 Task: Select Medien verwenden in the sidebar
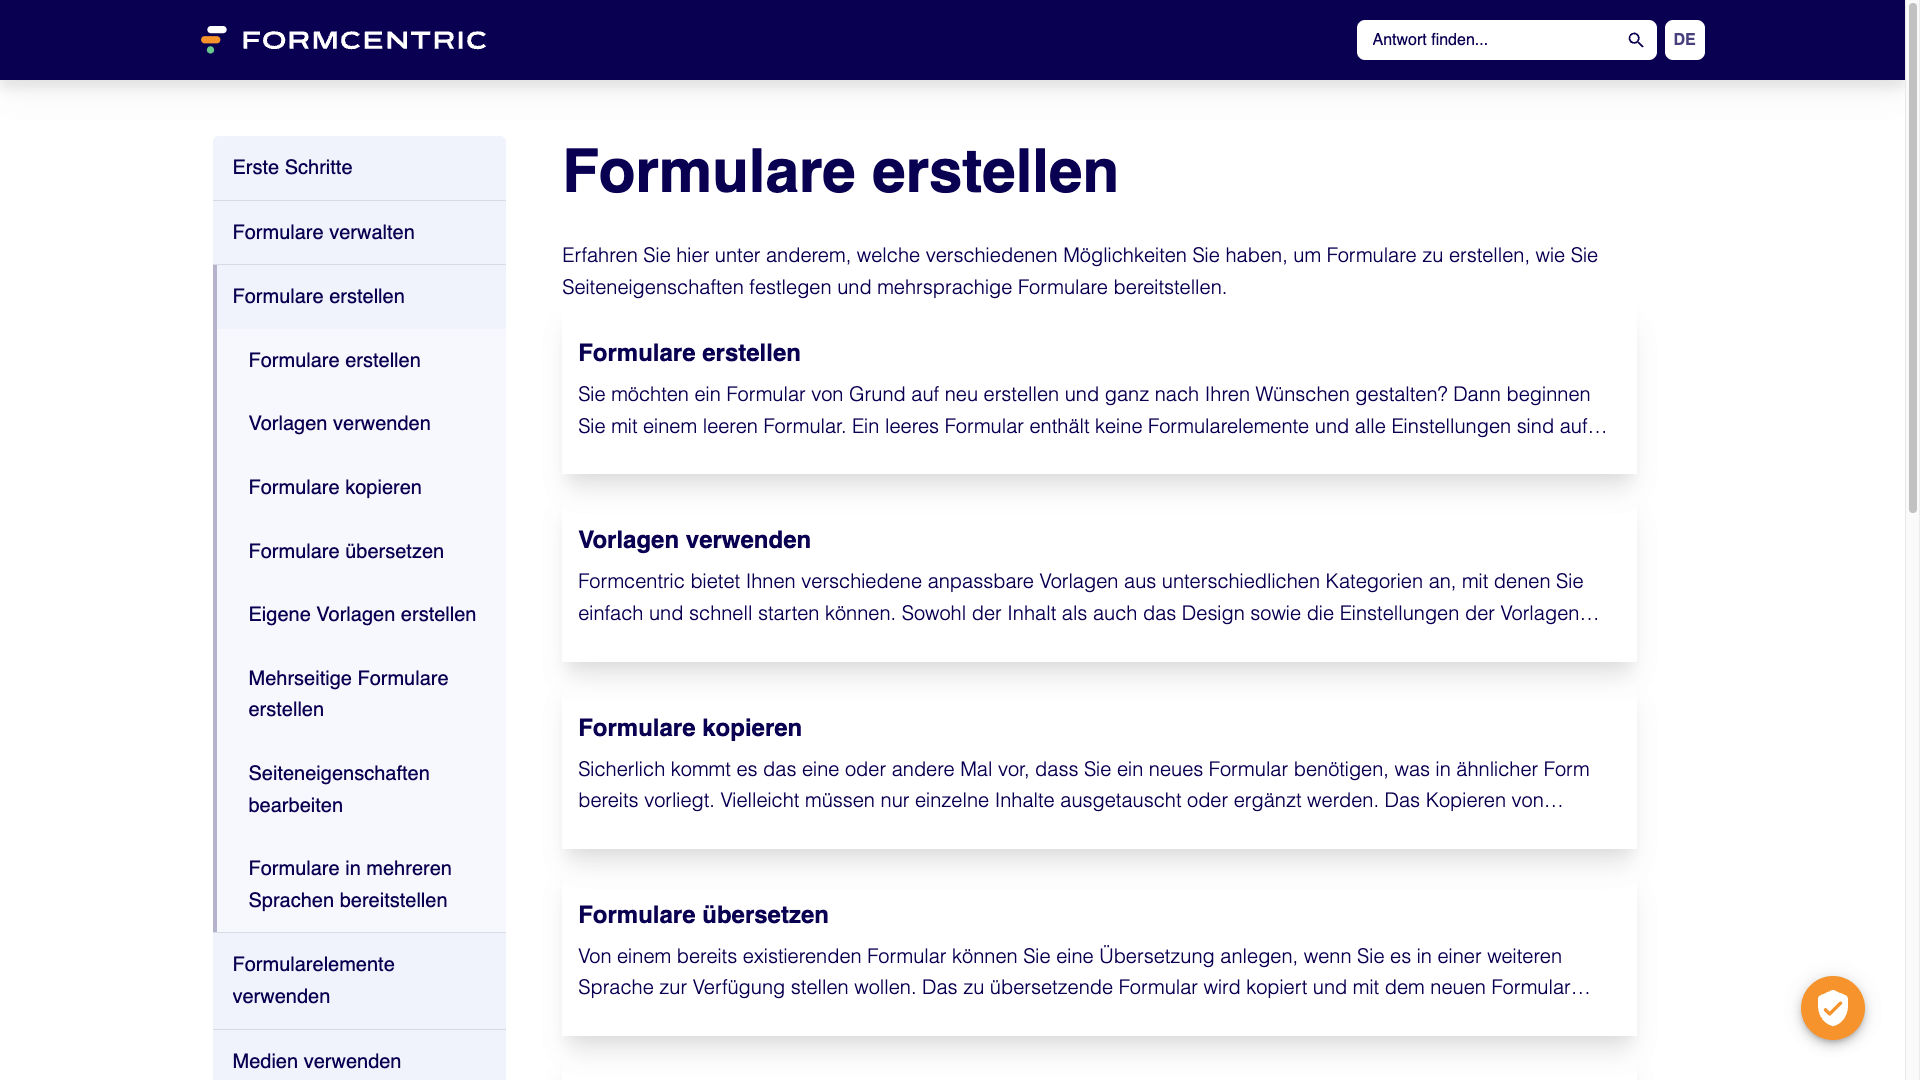[x=316, y=1061]
